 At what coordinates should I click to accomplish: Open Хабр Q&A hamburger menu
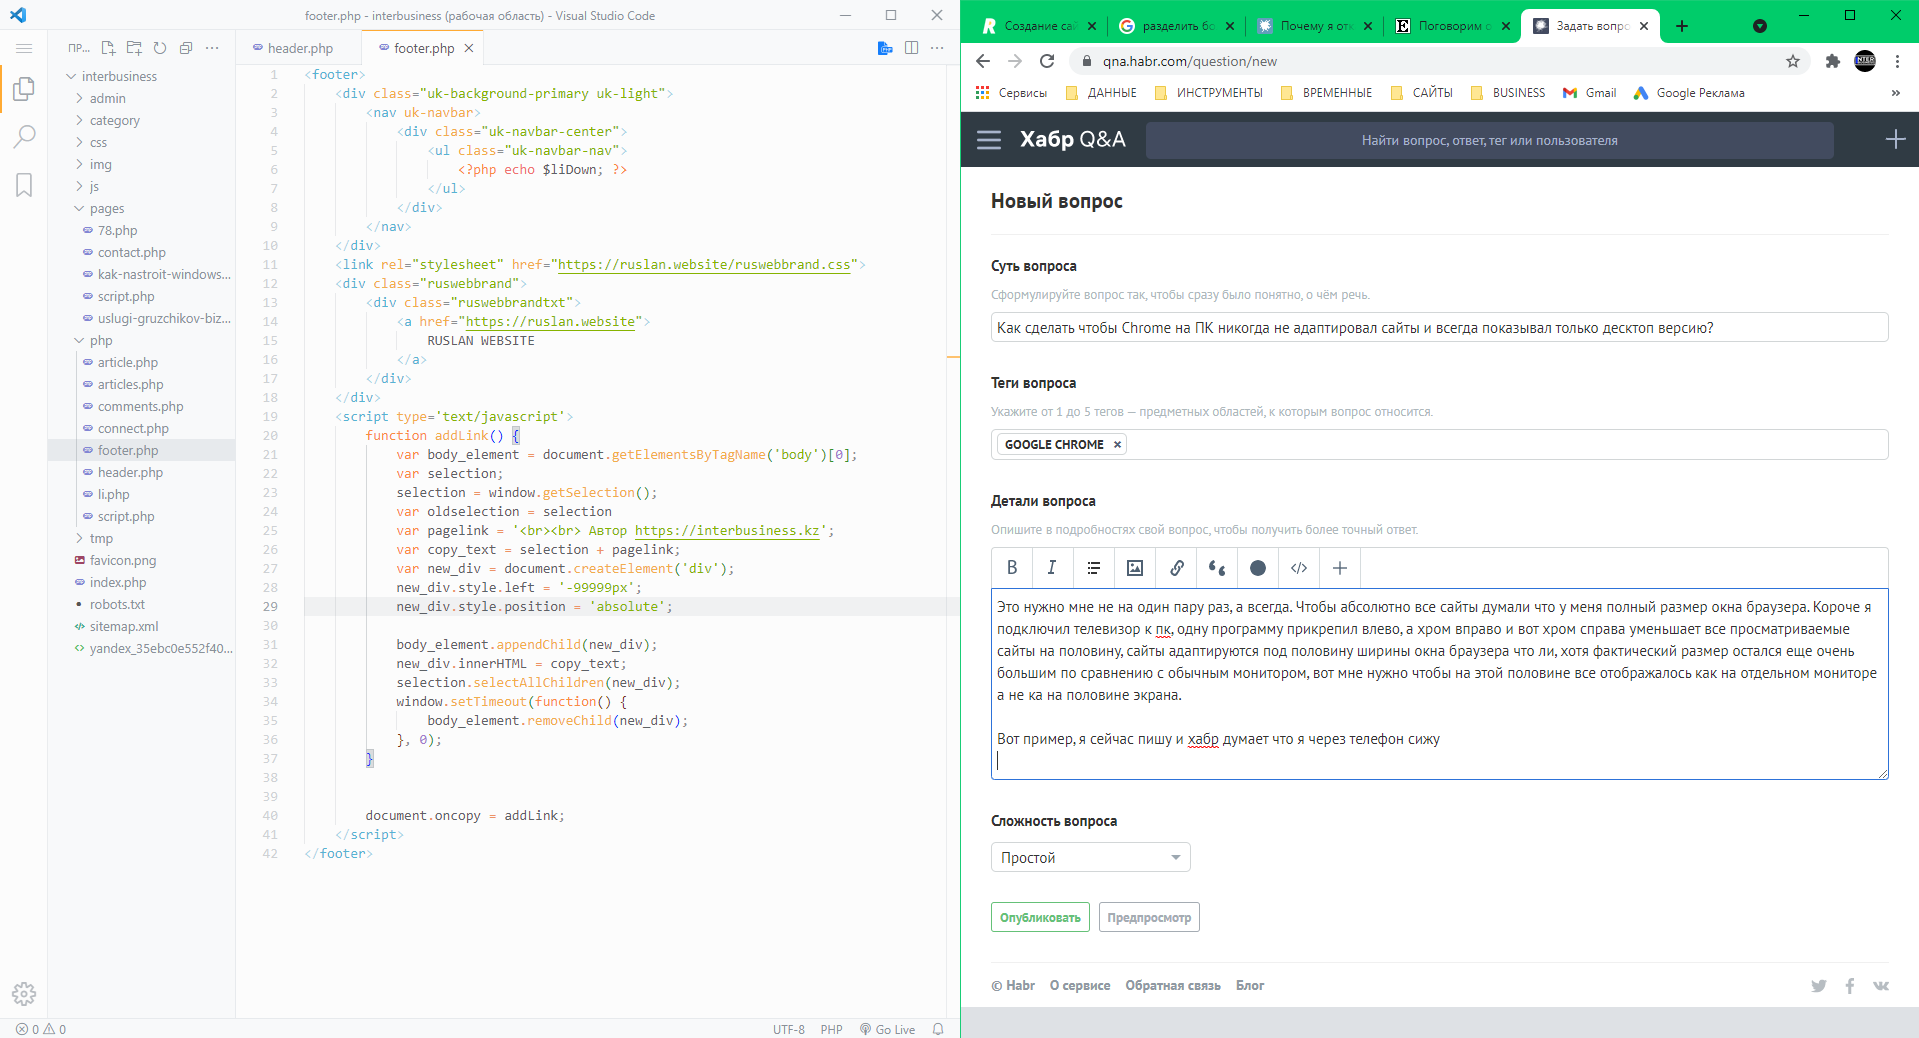tap(989, 140)
